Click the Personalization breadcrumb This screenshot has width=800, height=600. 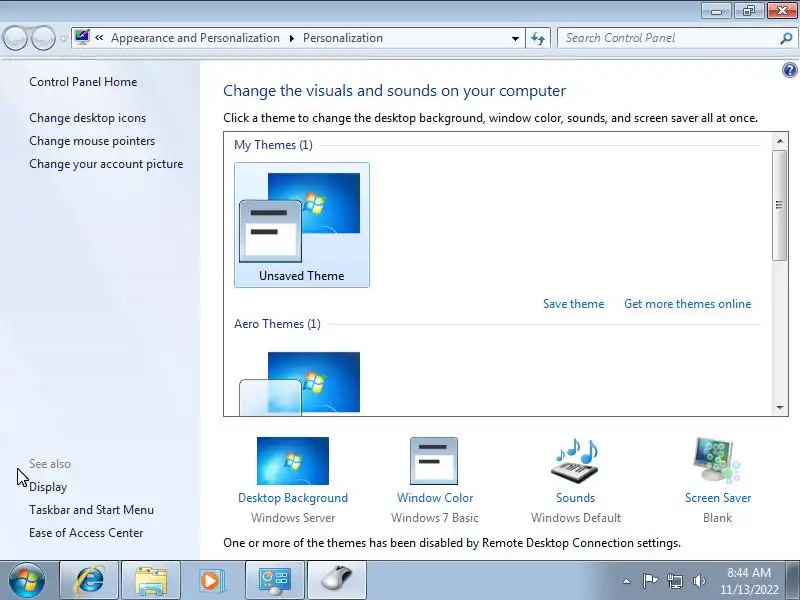click(x=343, y=38)
